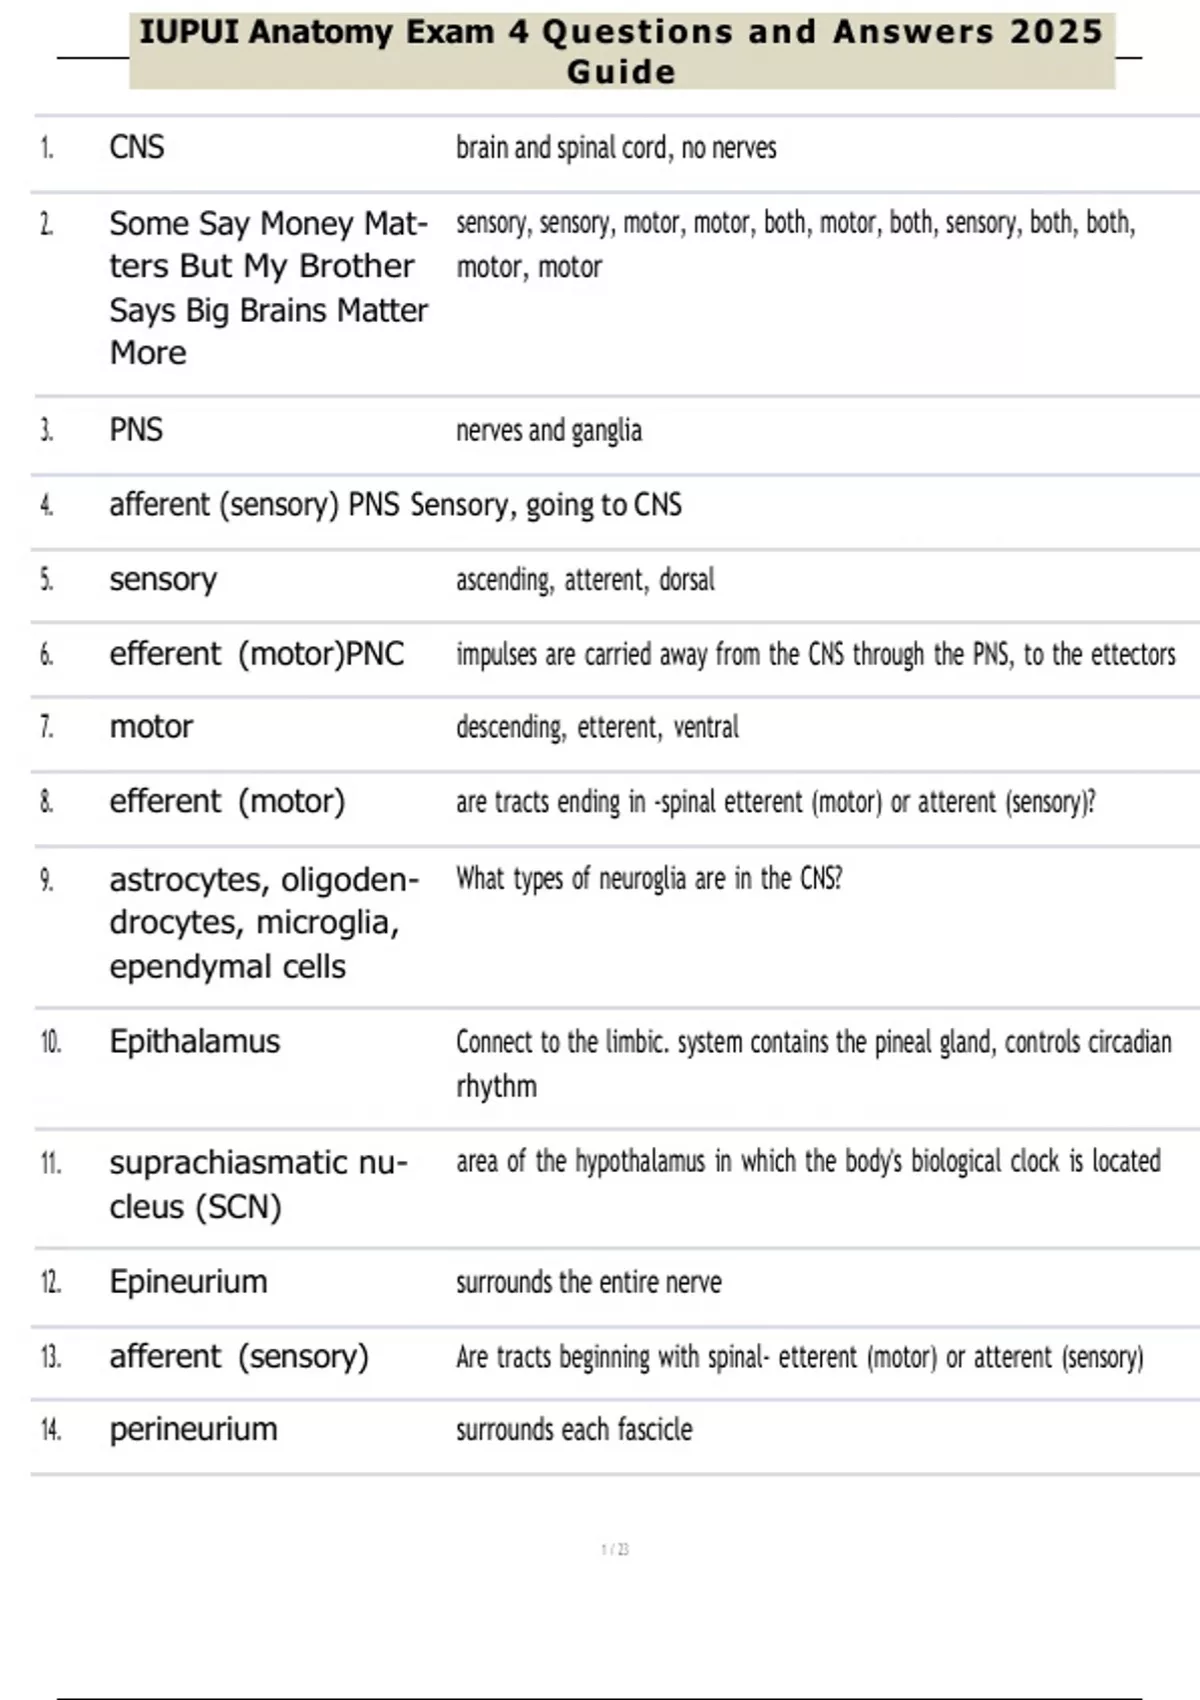1200x1700 pixels.
Task: Click 'suprachiasmatic nucleus (SCN)' term
Action: pyautogui.click(x=258, y=1185)
